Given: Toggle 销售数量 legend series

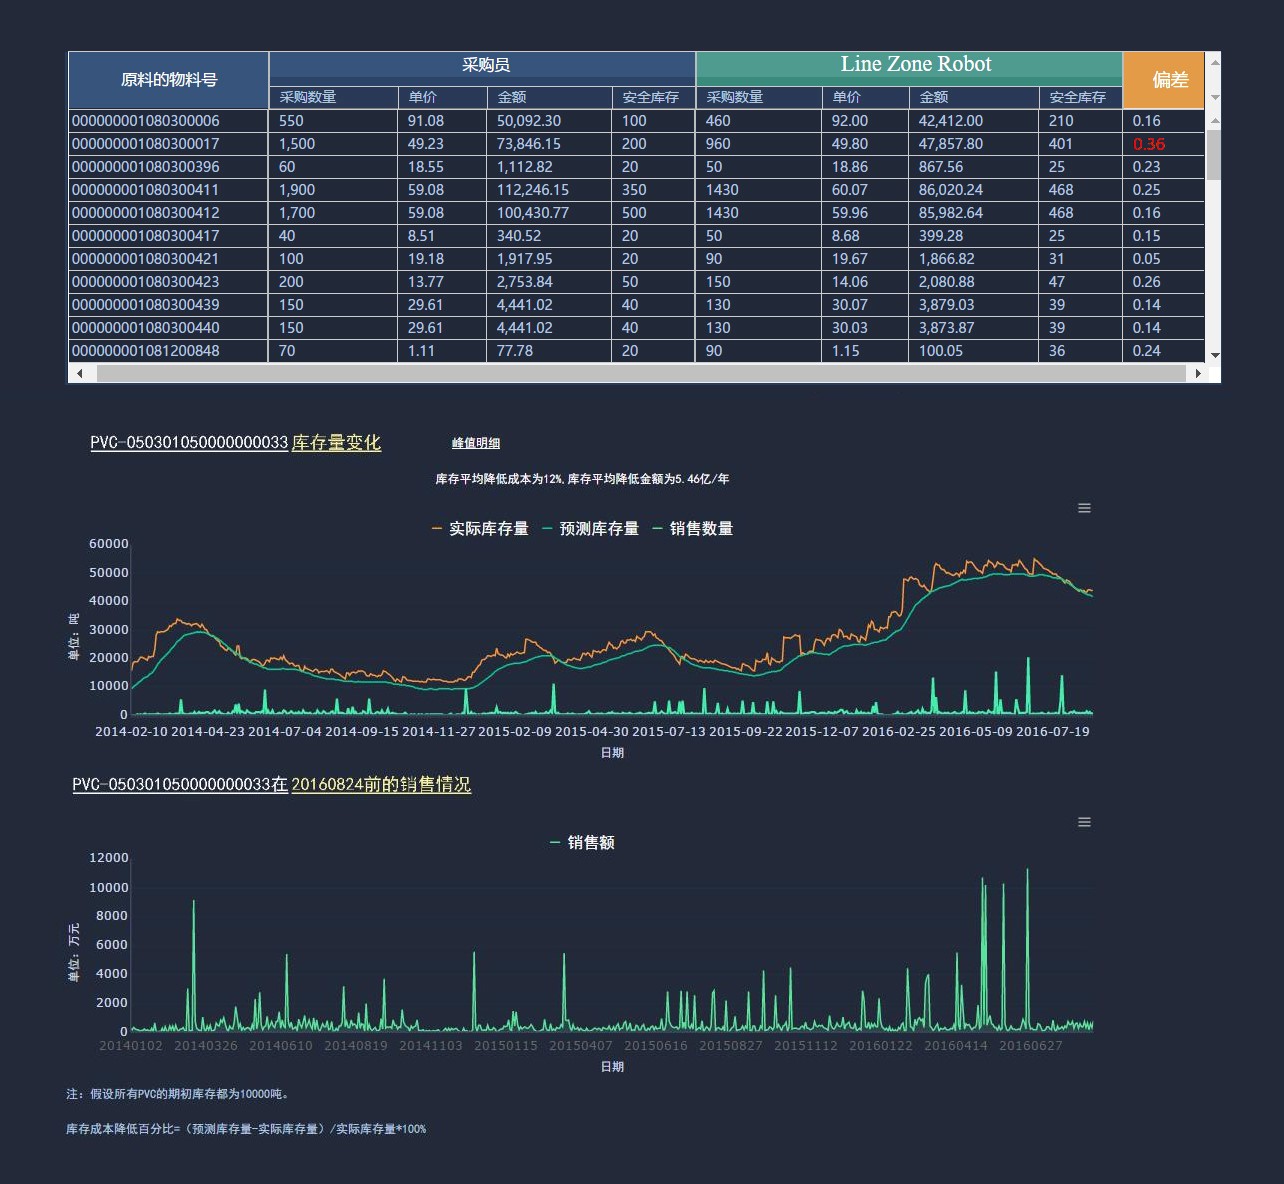Looking at the screenshot, I should click(x=693, y=528).
